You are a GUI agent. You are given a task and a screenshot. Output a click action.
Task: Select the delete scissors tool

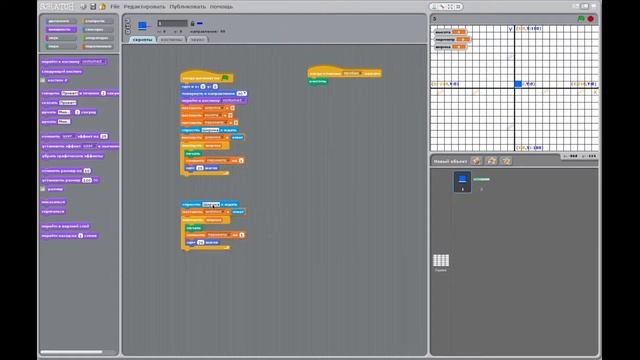[442, 7]
